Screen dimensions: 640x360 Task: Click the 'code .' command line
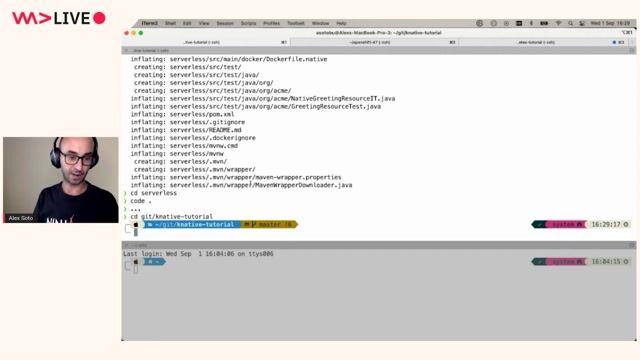click(x=141, y=201)
